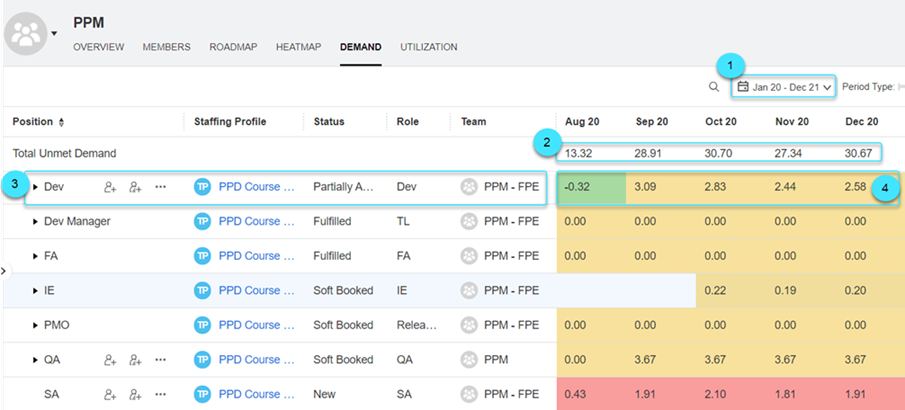Click the team paw icon in QA row
The width and height of the screenshot is (905, 410).
click(x=469, y=359)
